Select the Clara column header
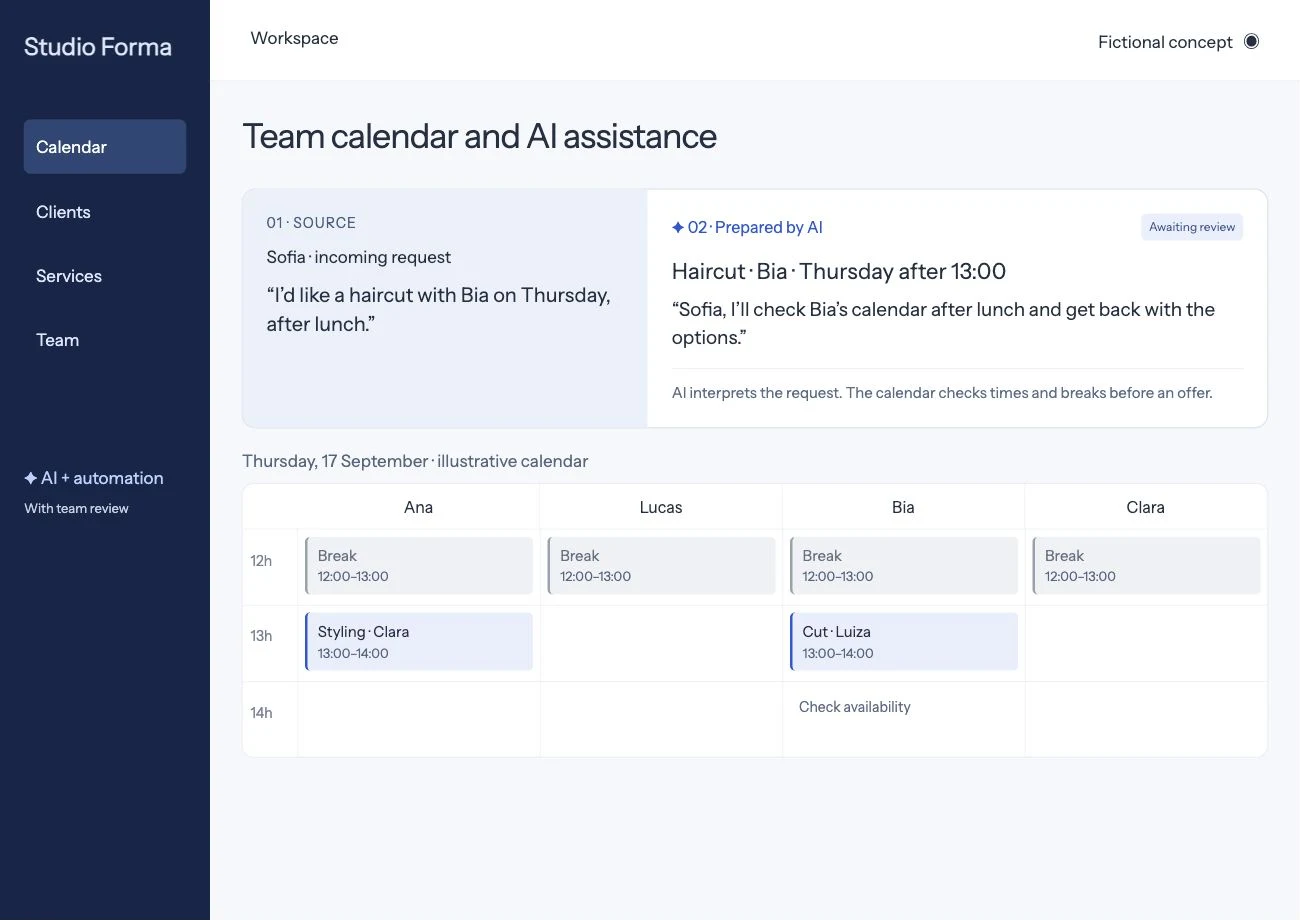The height and width of the screenshot is (920, 1300). pyautogui.click(x=1146, y=507)
